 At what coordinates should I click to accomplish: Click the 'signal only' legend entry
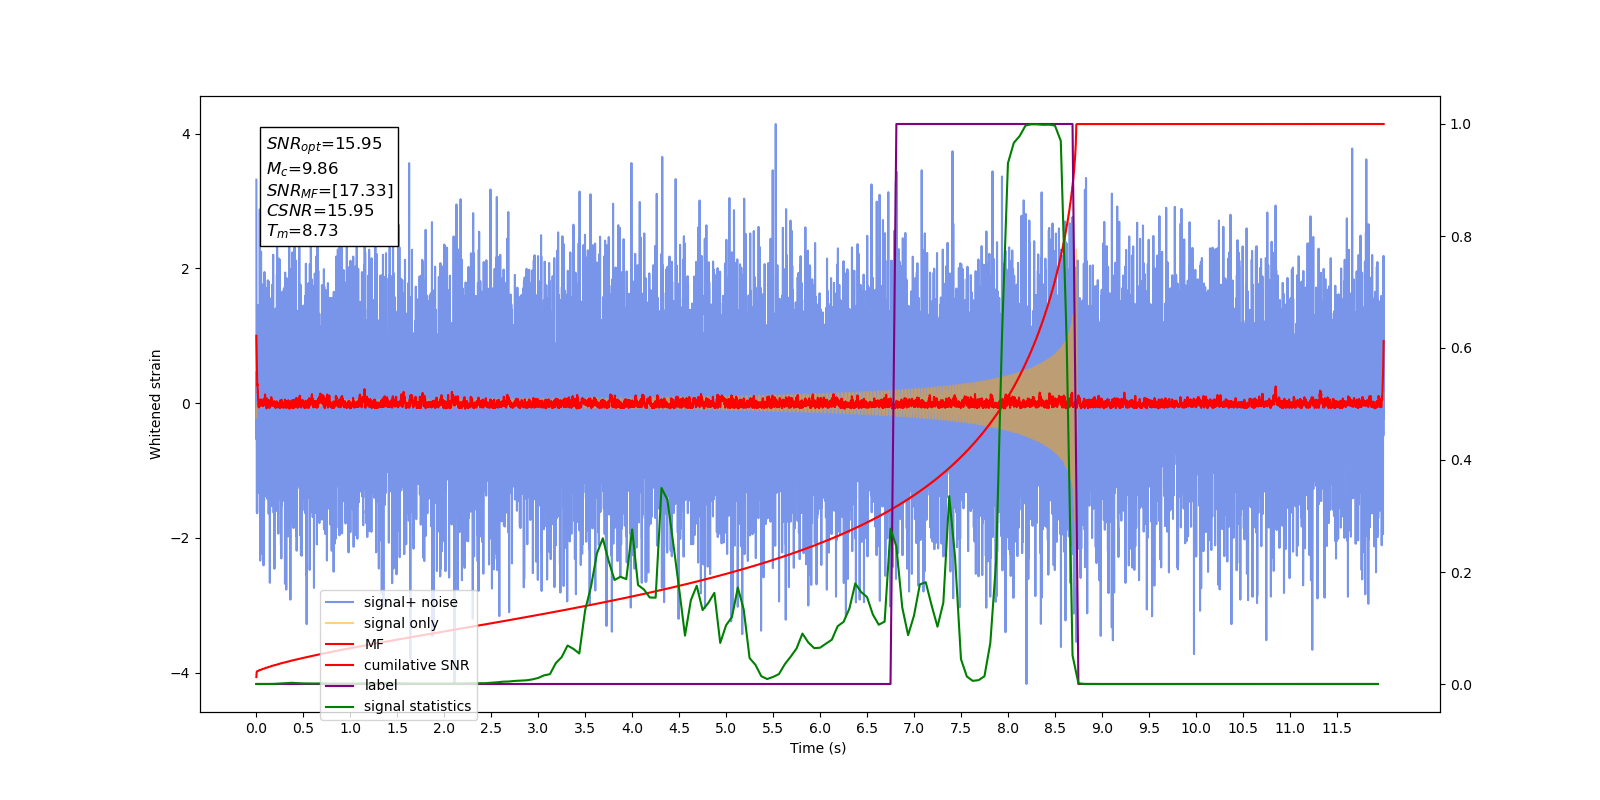click(x=382, y=623)
